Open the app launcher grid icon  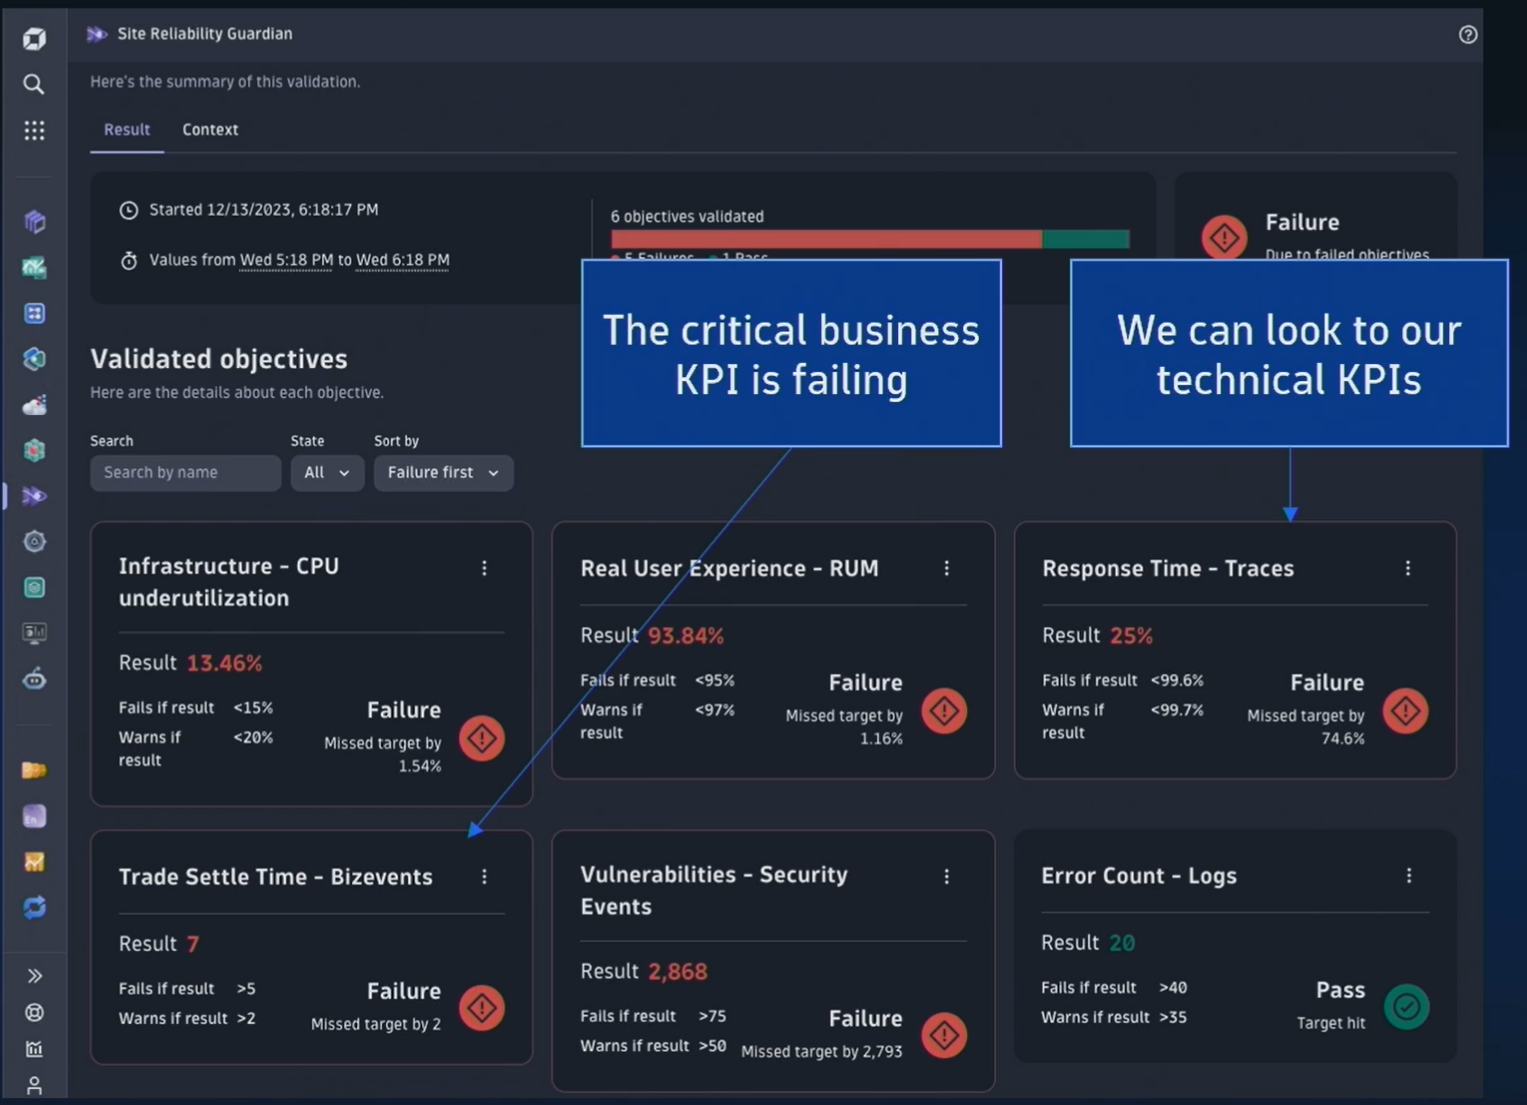point(33,130)
